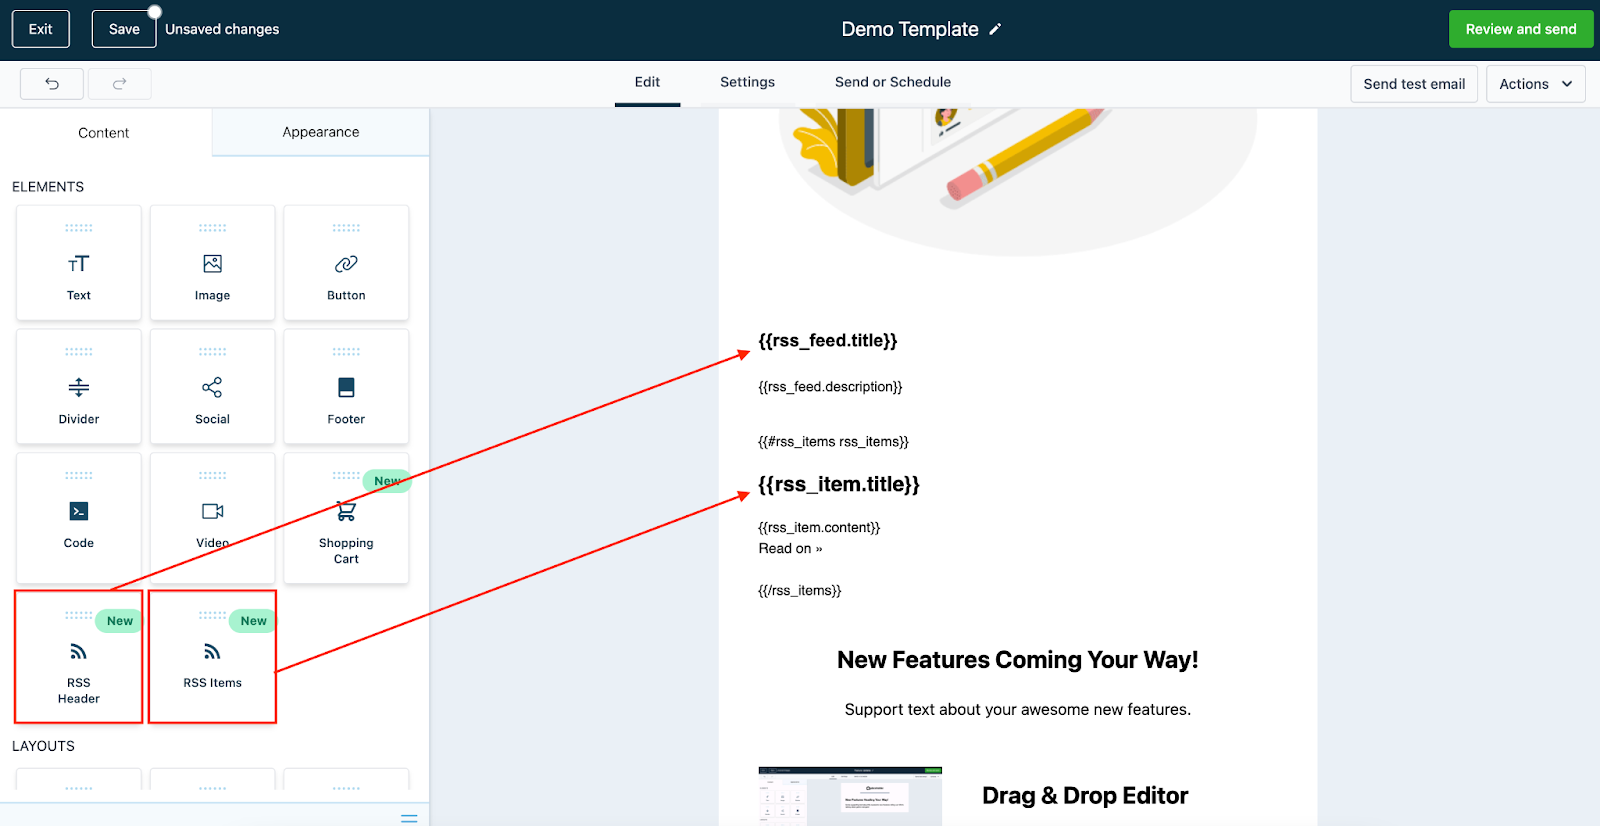Switch to the Appearance tab
The width and height of the screenshot is (1600, 826).
point(320,132)
